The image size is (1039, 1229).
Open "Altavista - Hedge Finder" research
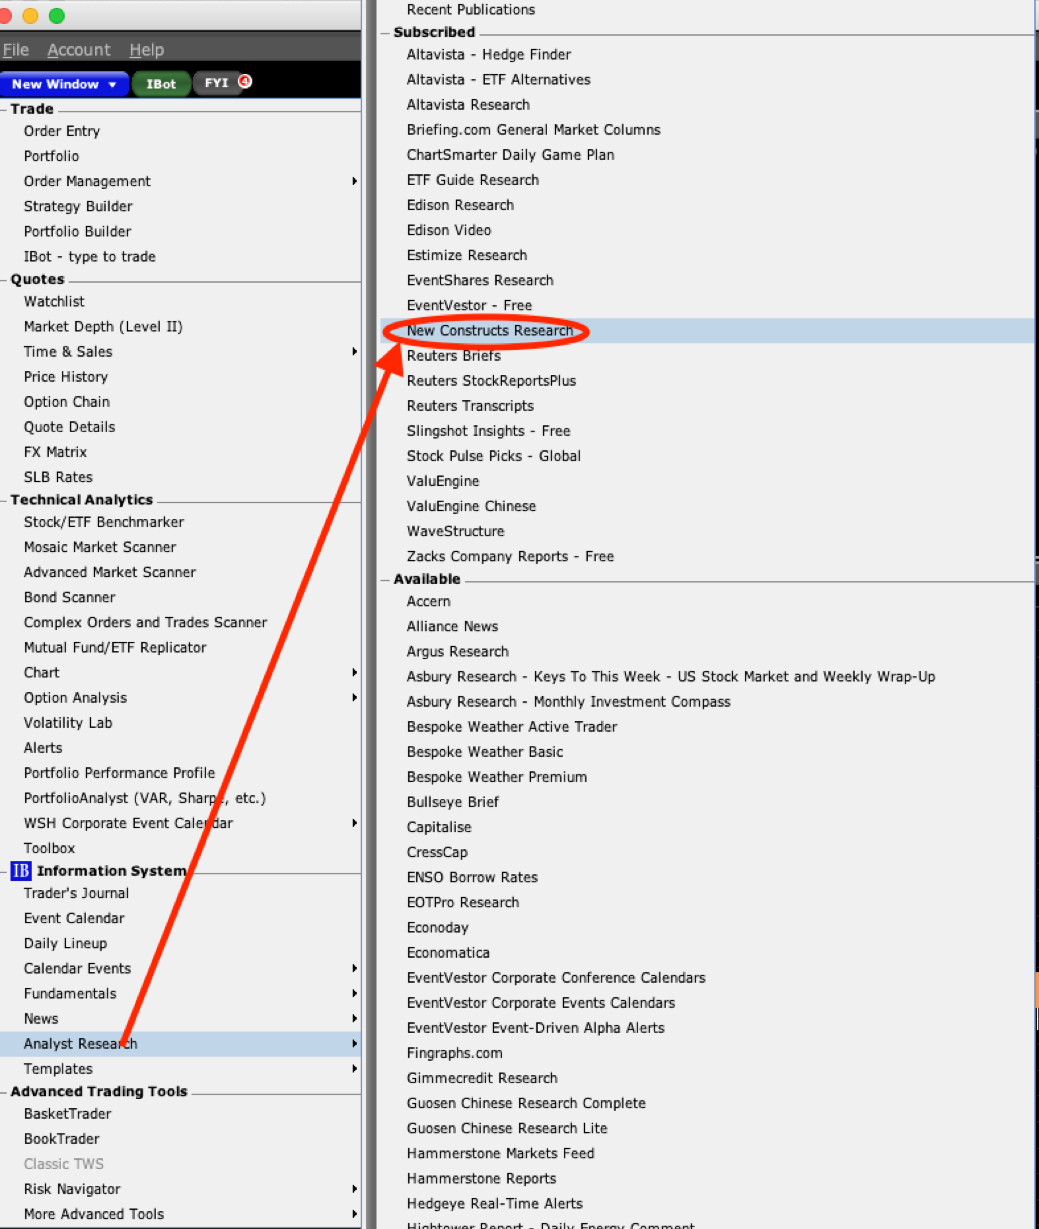489,54
